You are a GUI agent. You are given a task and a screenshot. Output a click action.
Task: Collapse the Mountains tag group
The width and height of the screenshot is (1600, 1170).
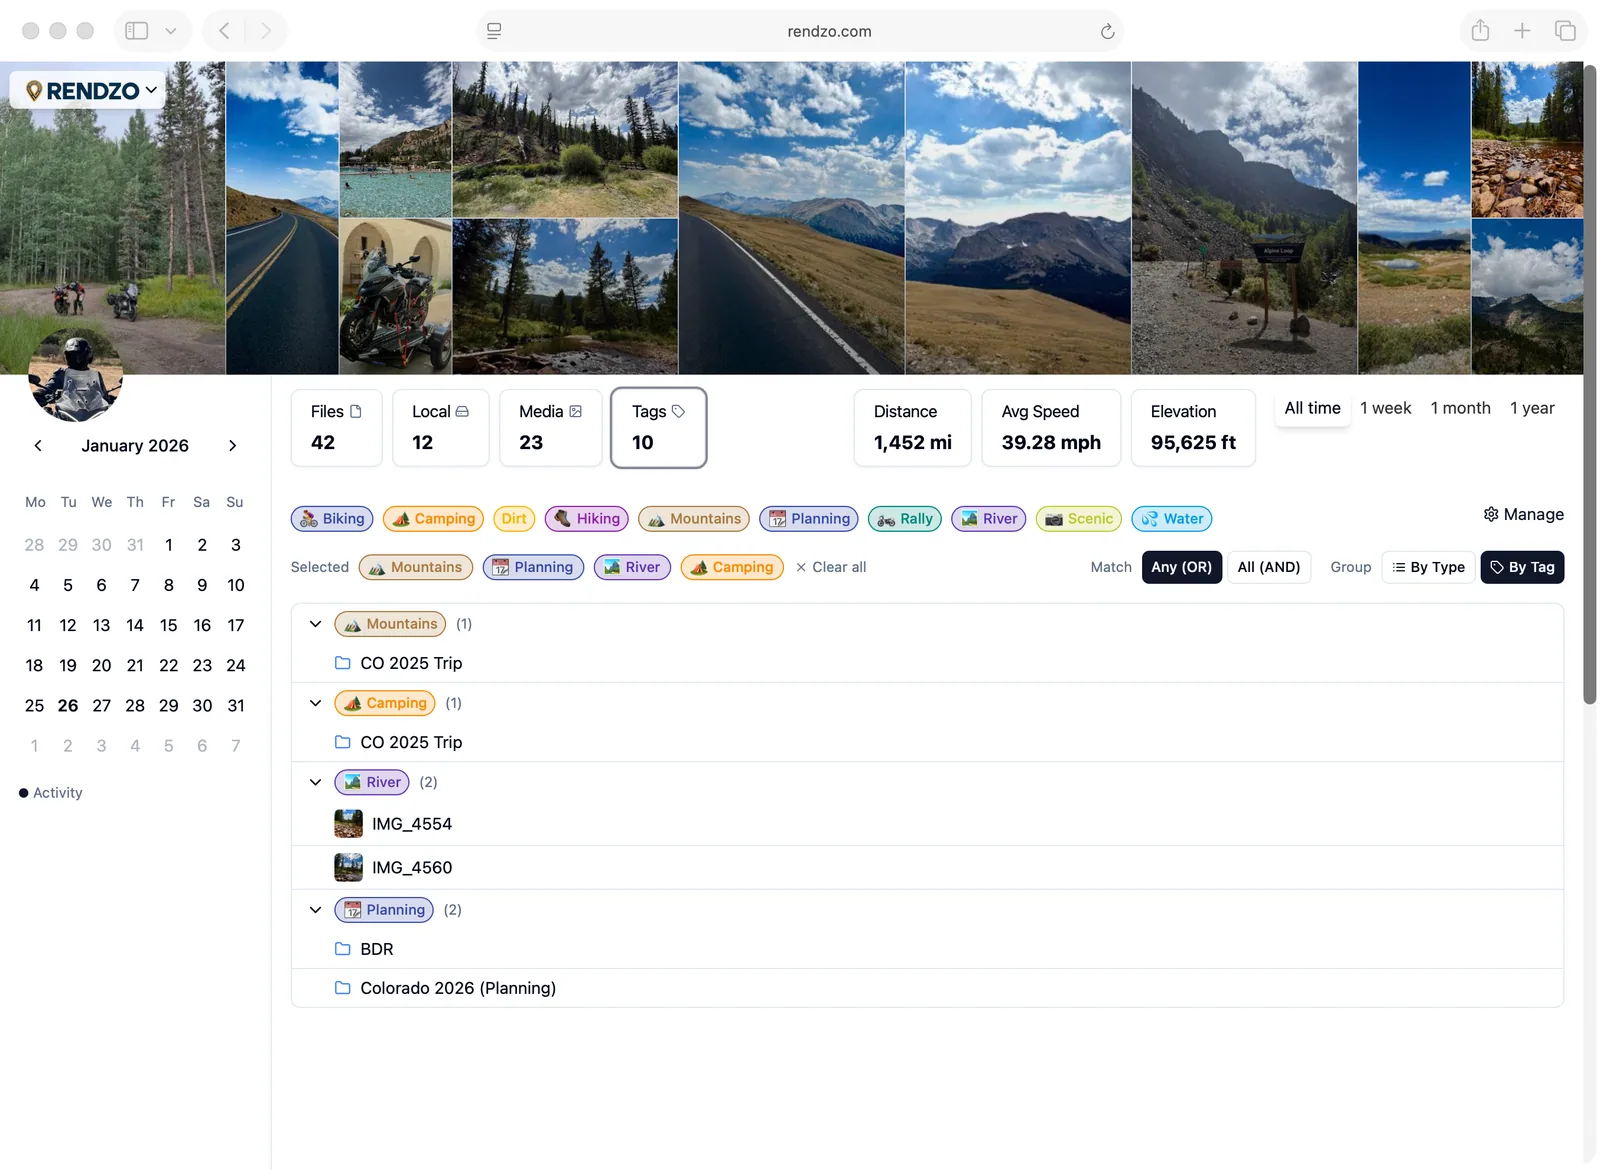315,623
